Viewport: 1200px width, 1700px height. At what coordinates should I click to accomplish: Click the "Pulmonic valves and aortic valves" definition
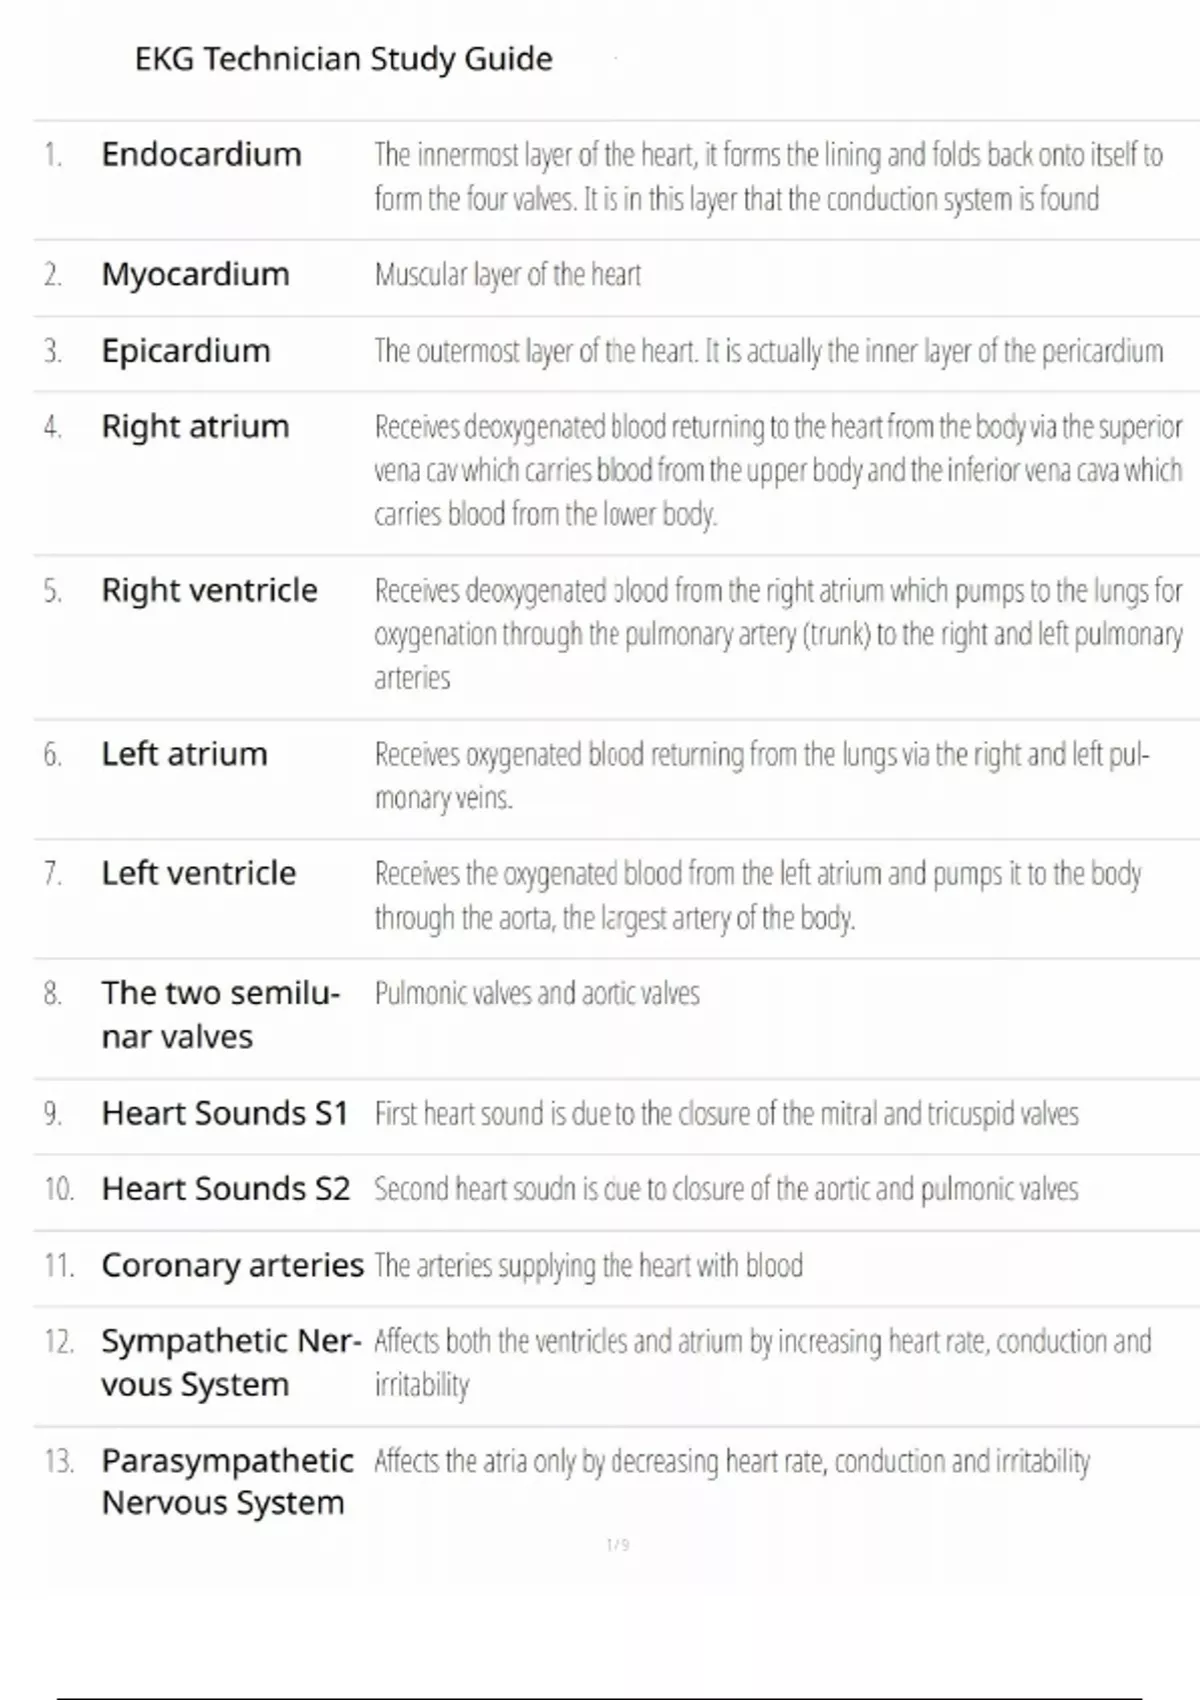click(x=537, y=993)
